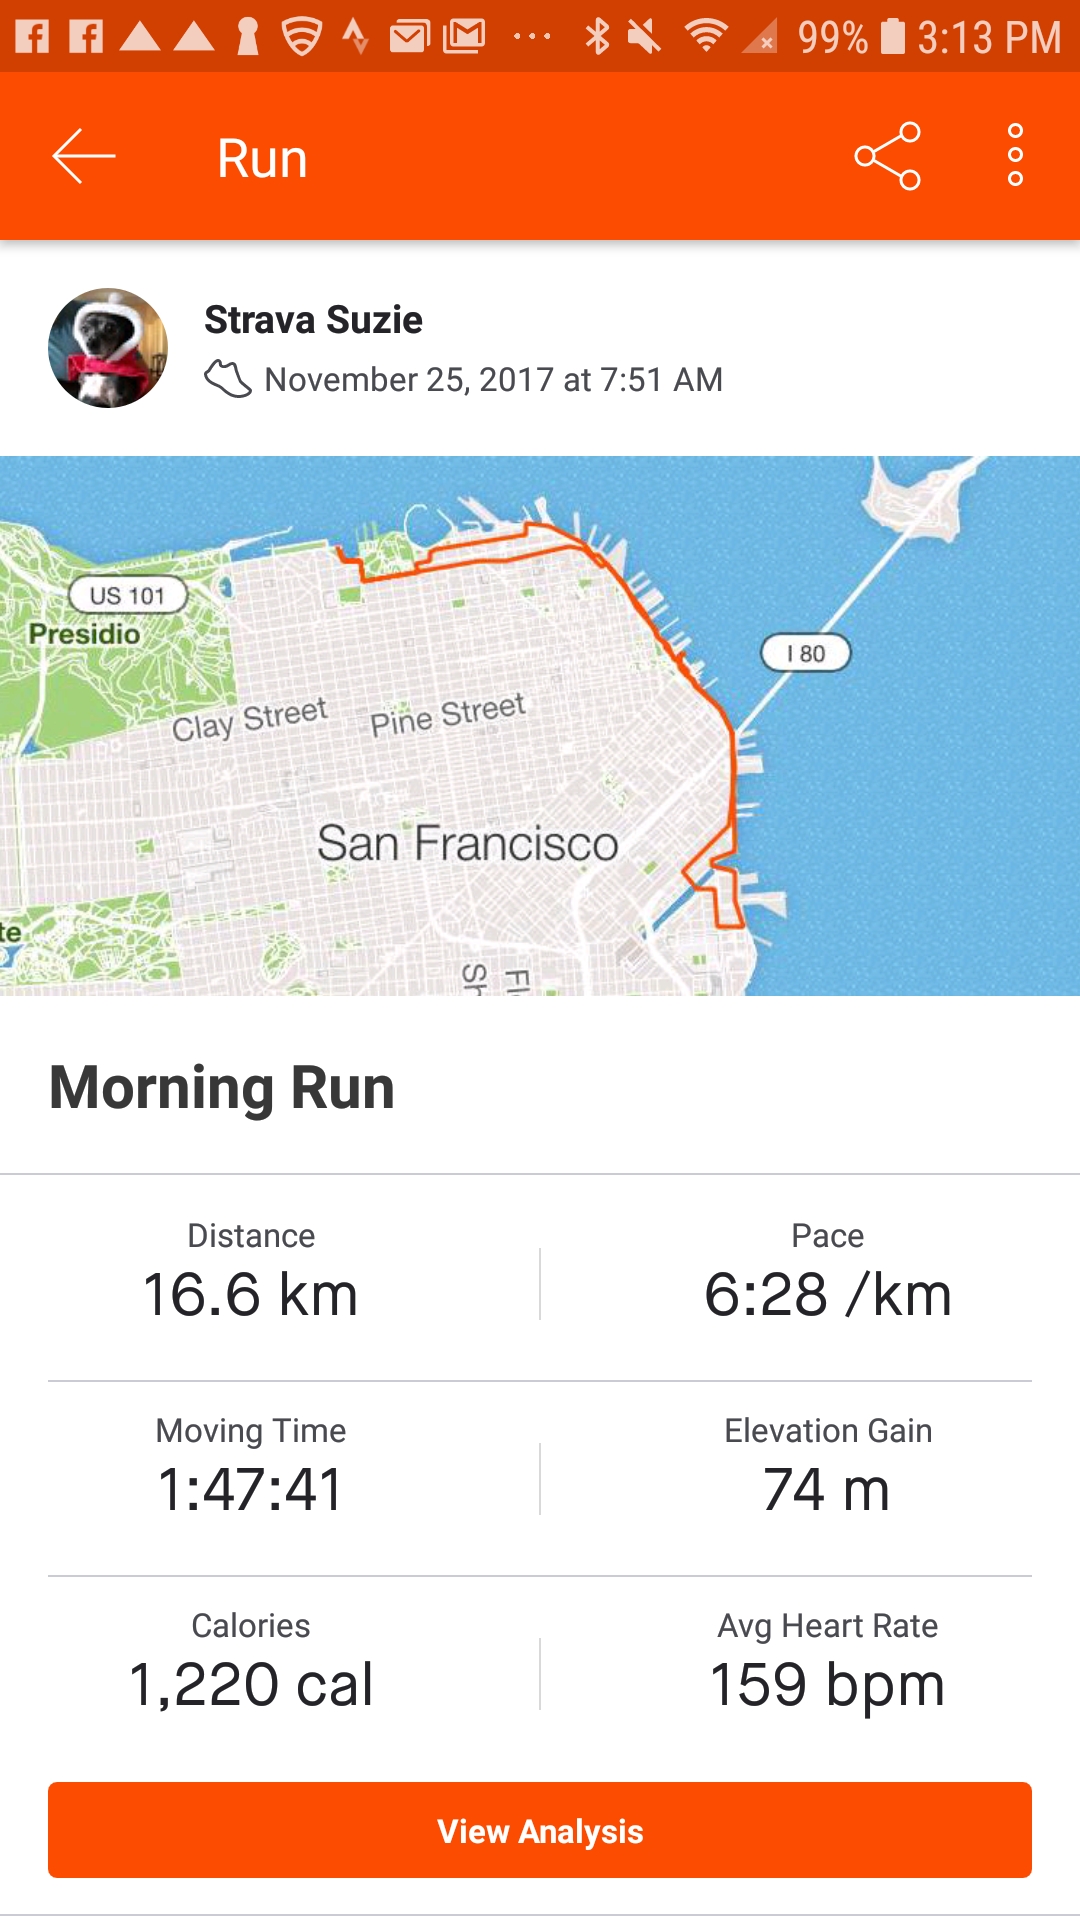1080x1920 pixels.
Task: Open the San Francisco route map
Action: coord(540,725)
